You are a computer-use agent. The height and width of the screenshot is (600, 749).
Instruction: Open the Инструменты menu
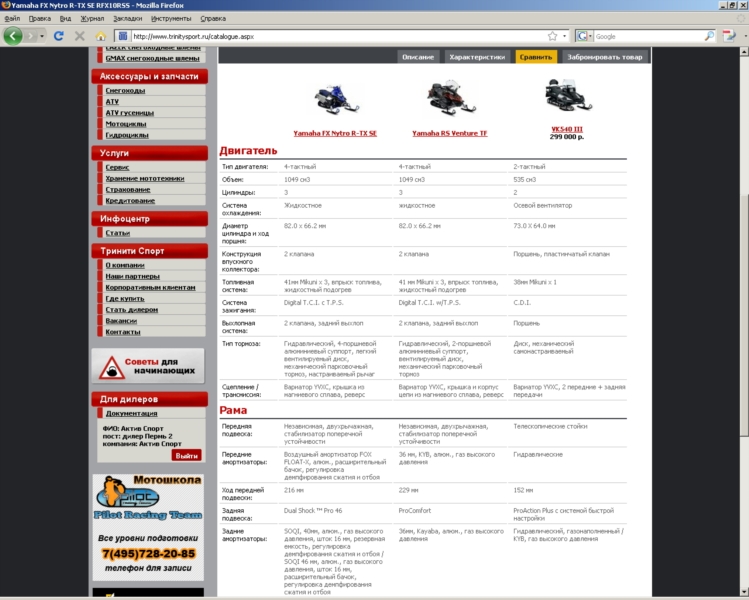(171, 19)
